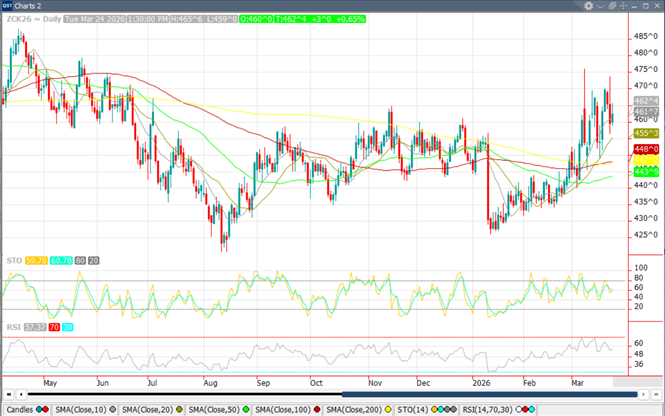665x416 pixels.
Task: Click the red 70 RSI level badge
Action: [x=53, y=326]
